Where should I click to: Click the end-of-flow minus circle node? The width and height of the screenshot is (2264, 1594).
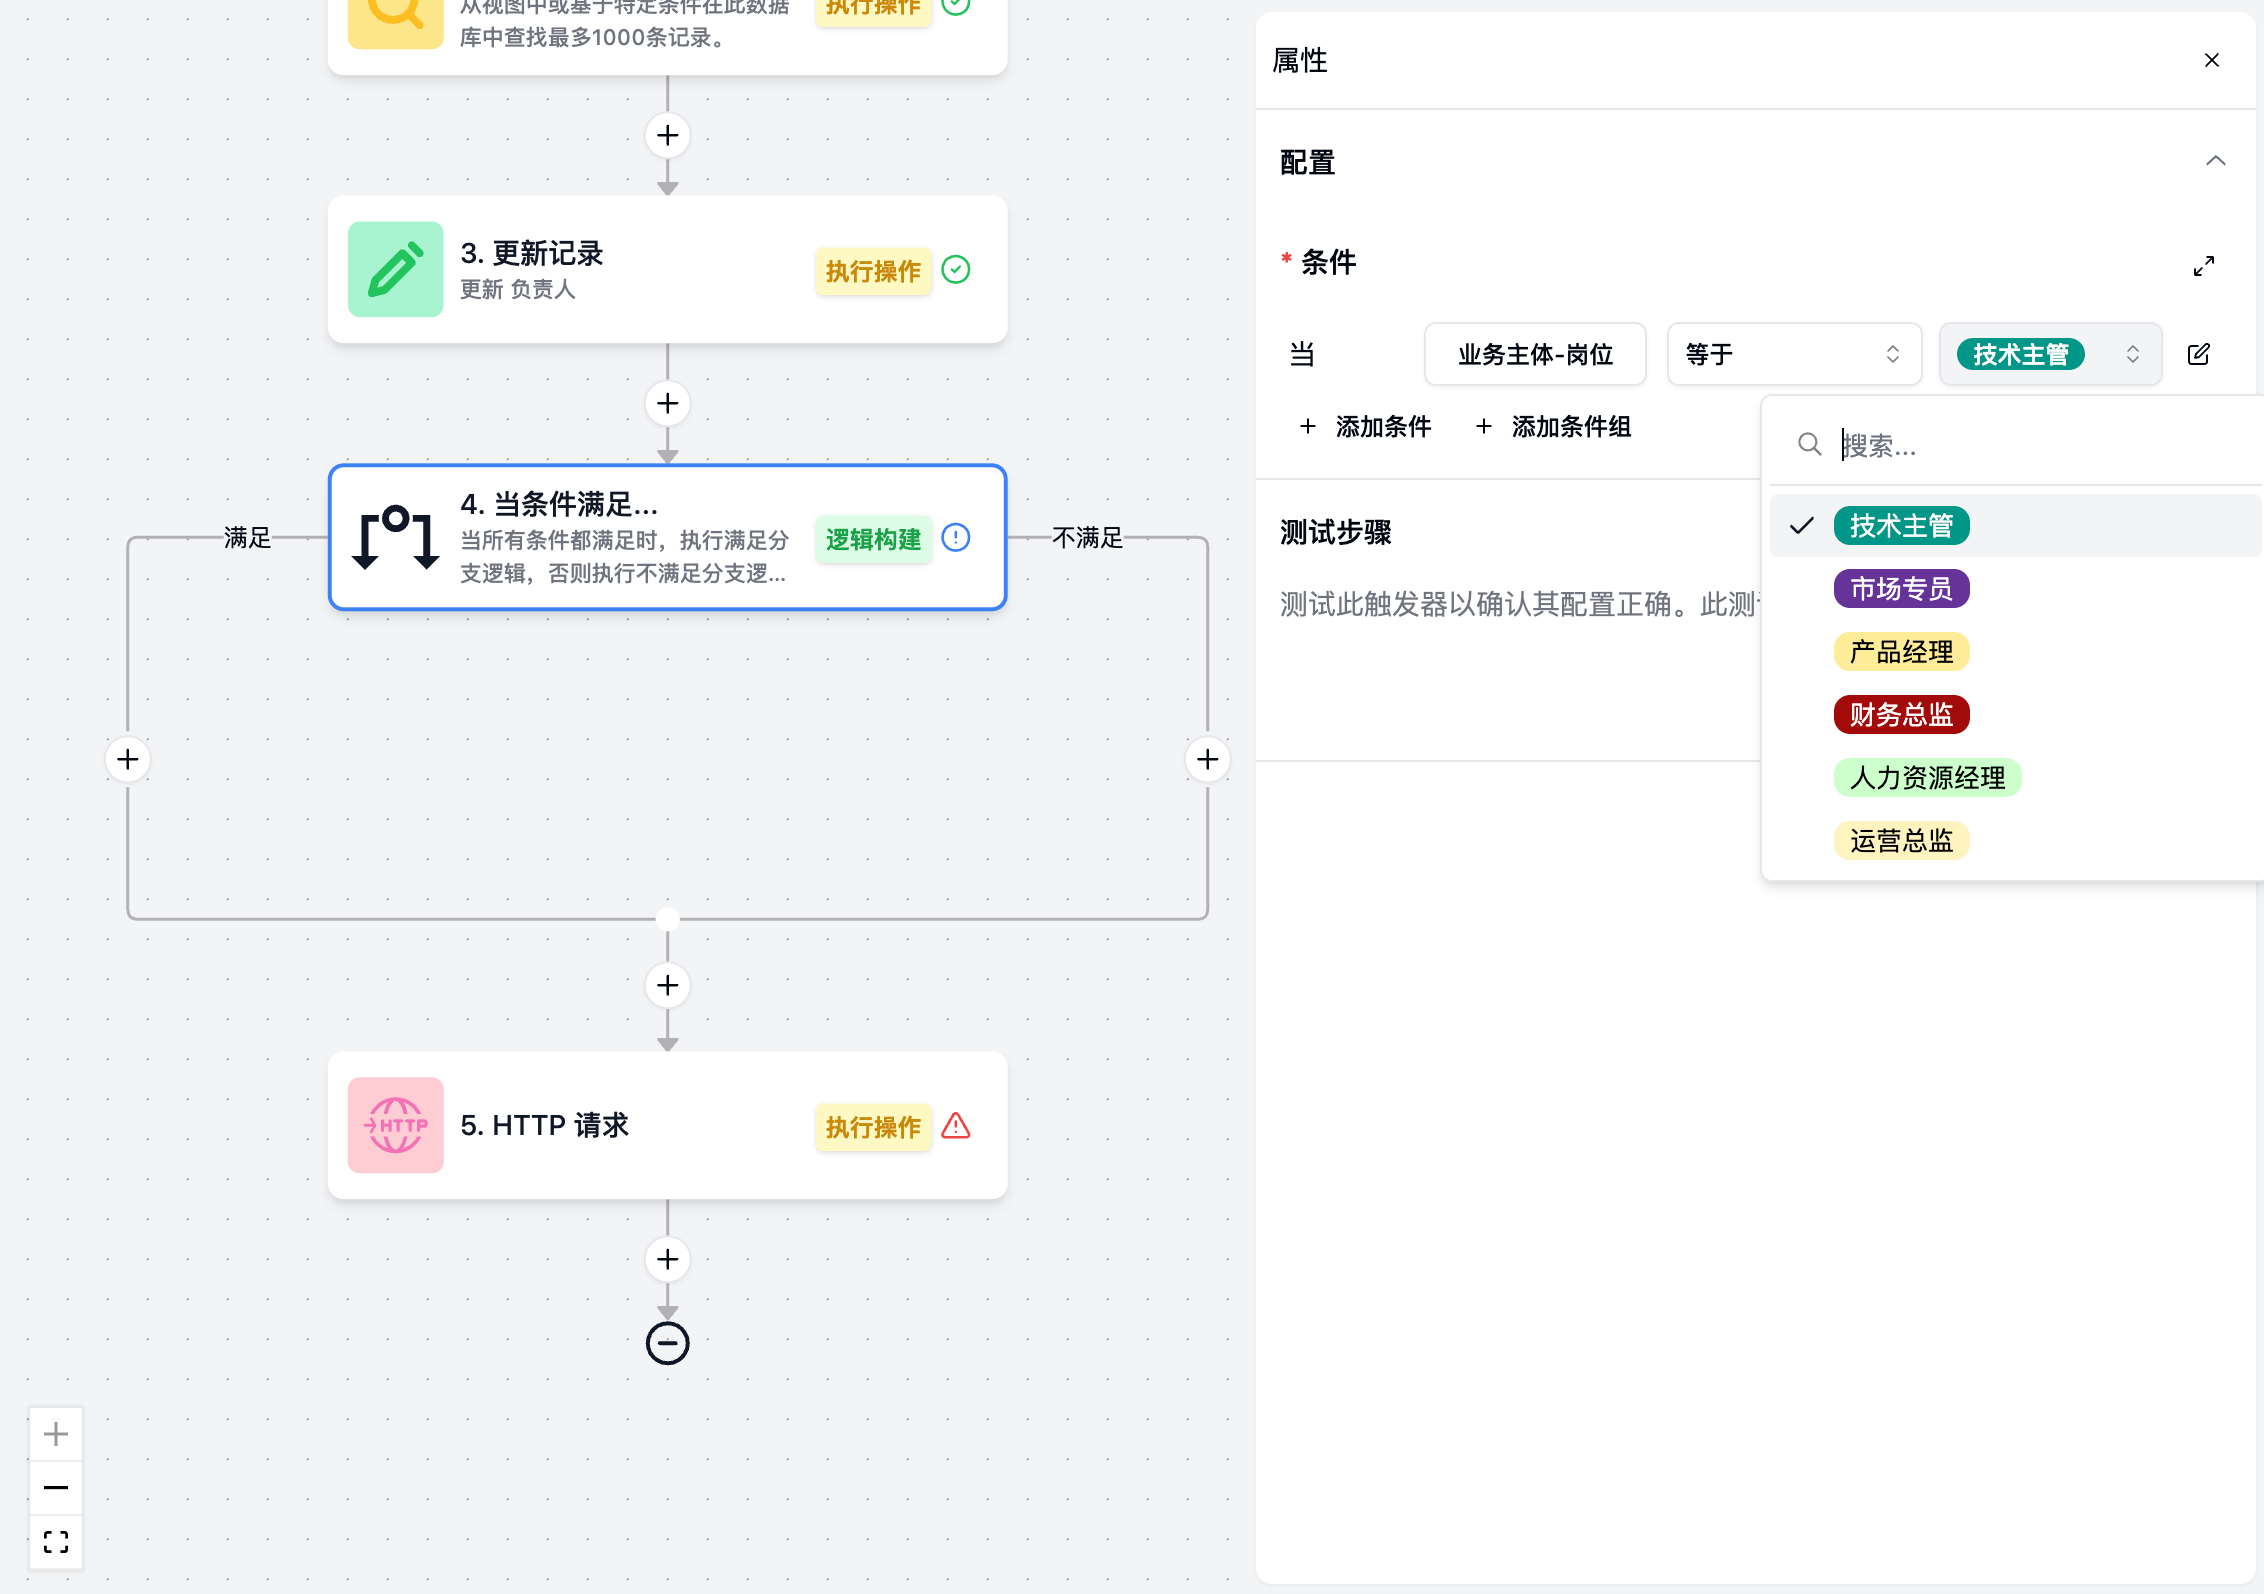[x=667, y=1343]
